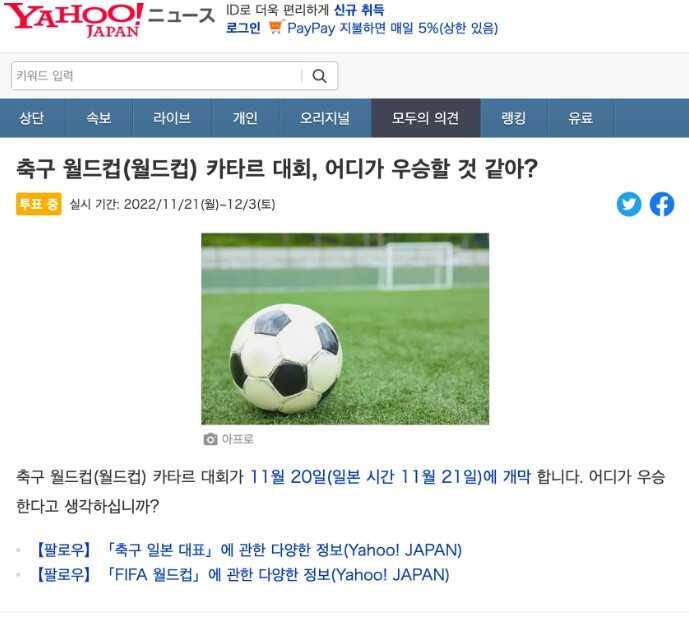Viewport: 689px width, 617px height.
Task: Share the poll on Twitter
Action: [629, 204]
